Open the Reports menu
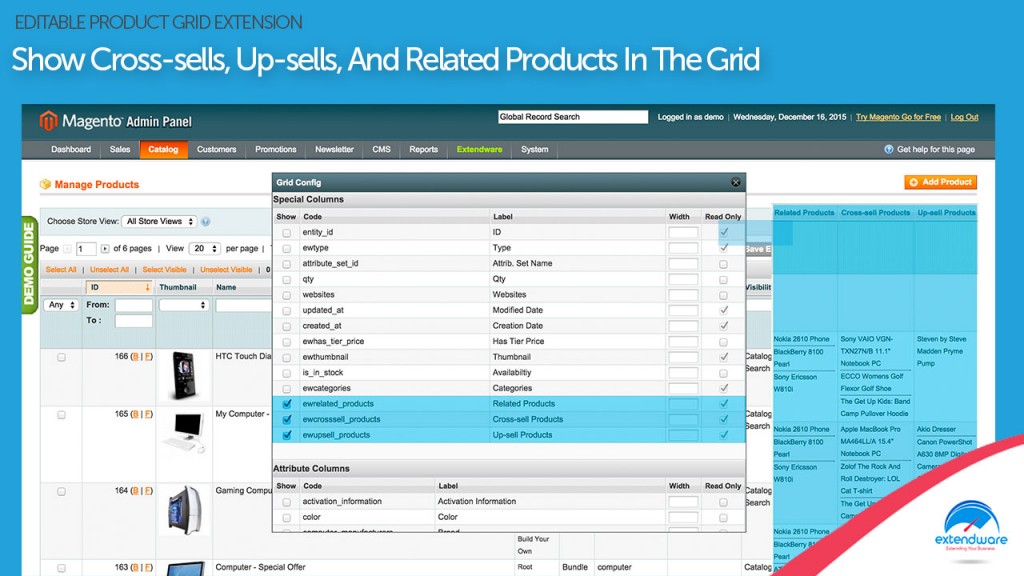This screenshot has height=576, width=1024. pyautogui.click(x=424, y=150)
